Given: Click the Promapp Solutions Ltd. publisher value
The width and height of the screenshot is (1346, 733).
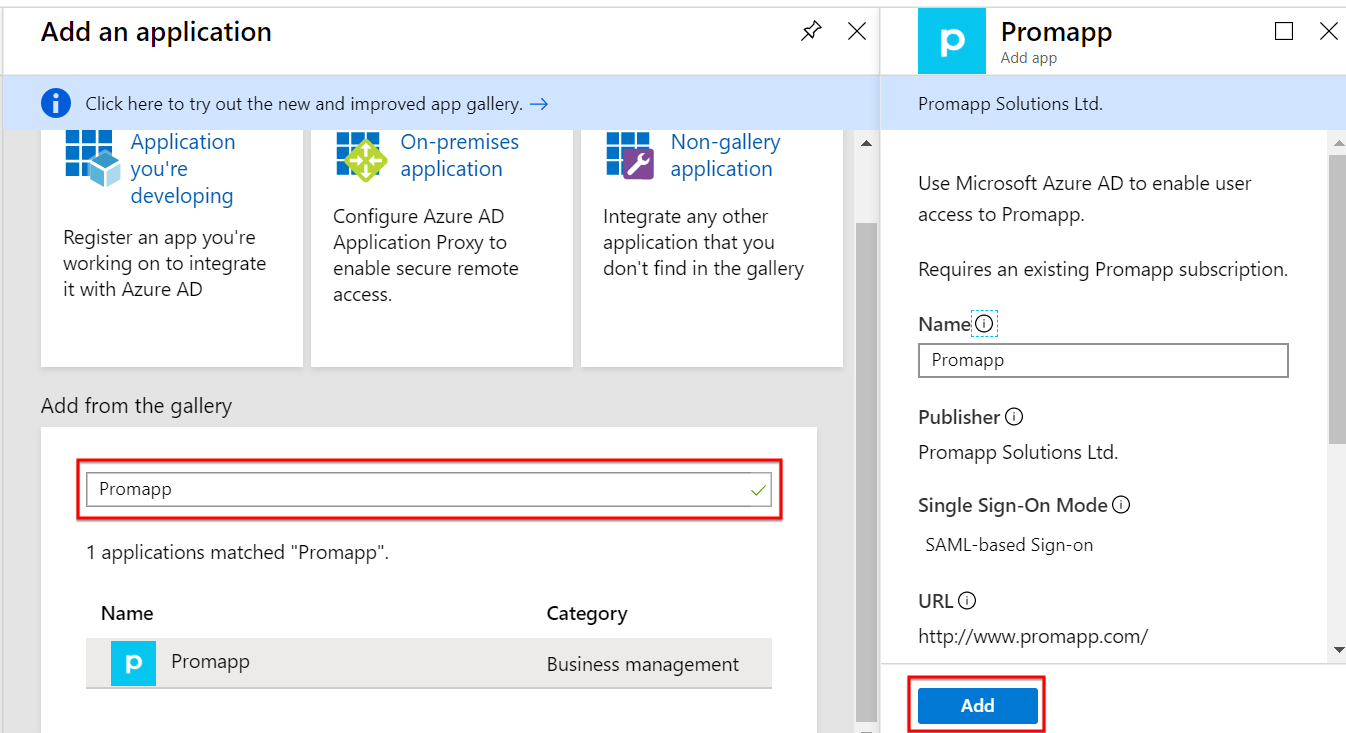Looking at the screenshot, I should coord(1018,453).
